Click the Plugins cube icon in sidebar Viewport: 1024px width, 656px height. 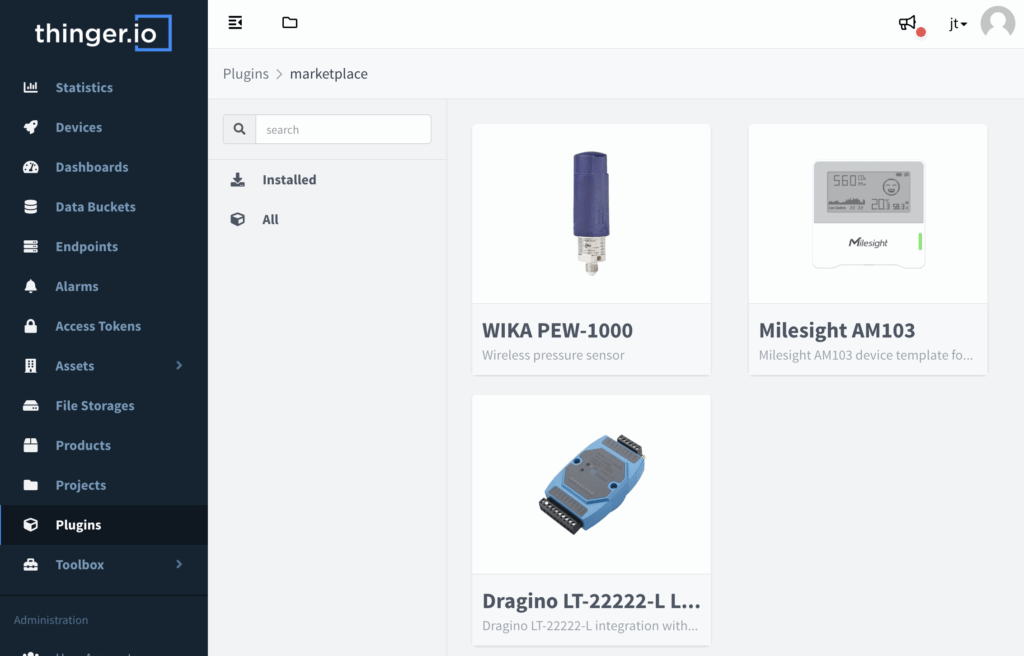click(31, 525)
